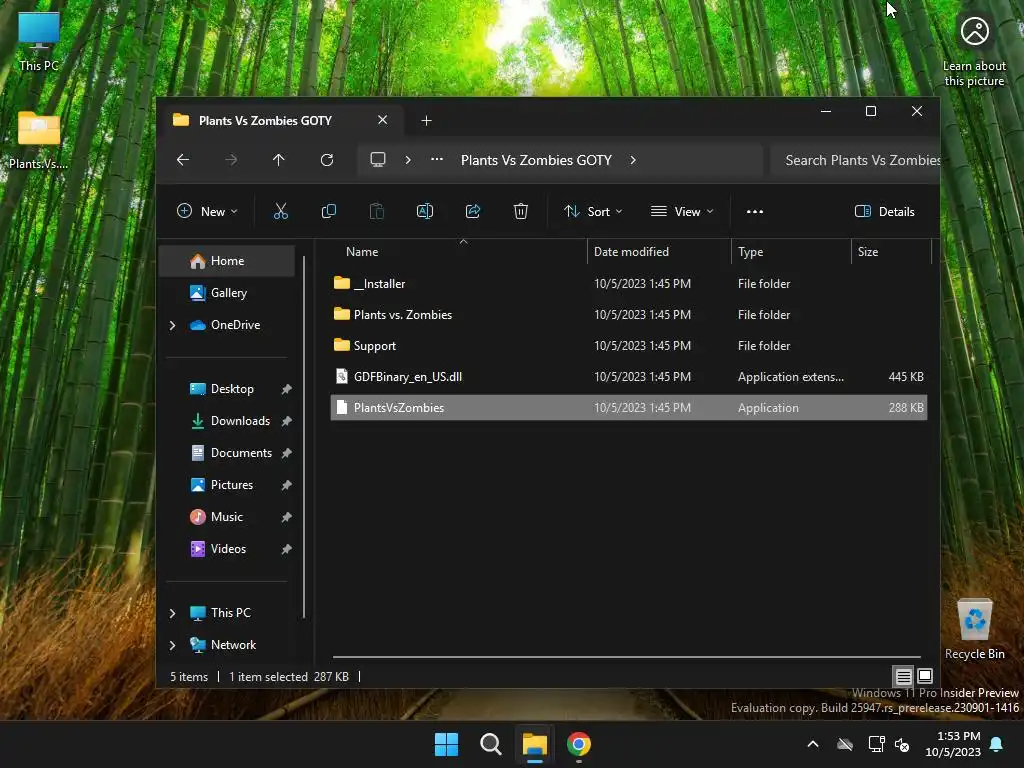Open the See more ellipsis in toolbar

(755, 212)
